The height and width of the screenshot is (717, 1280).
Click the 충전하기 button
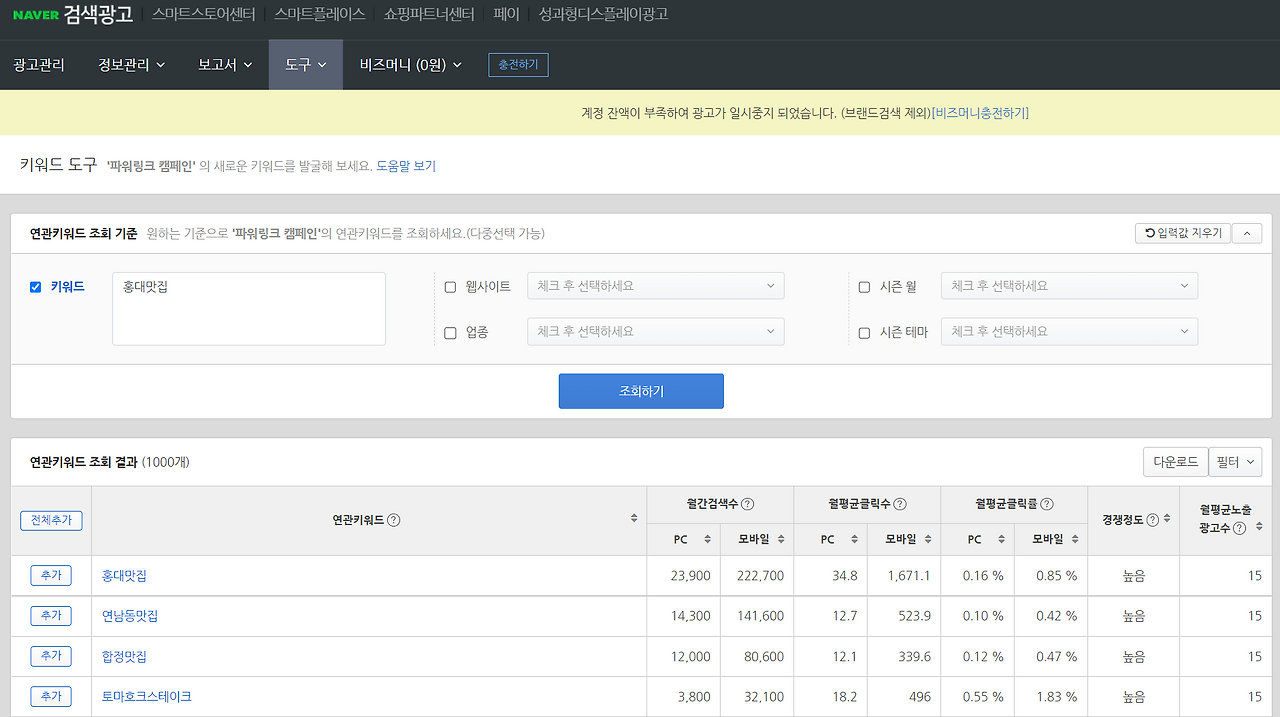pyautogui.click(x=518, y=65)
